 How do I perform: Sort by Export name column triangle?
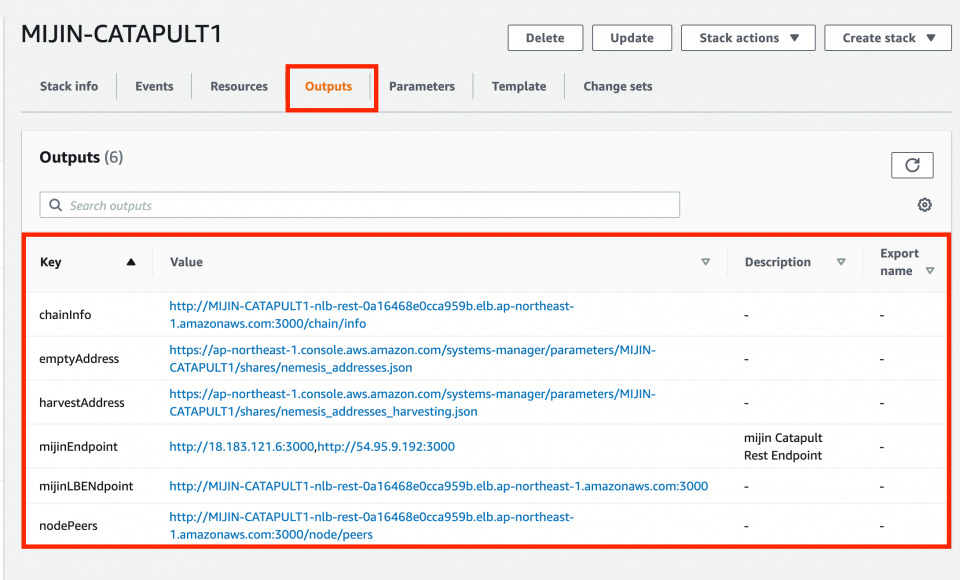[x=930, y=271]
